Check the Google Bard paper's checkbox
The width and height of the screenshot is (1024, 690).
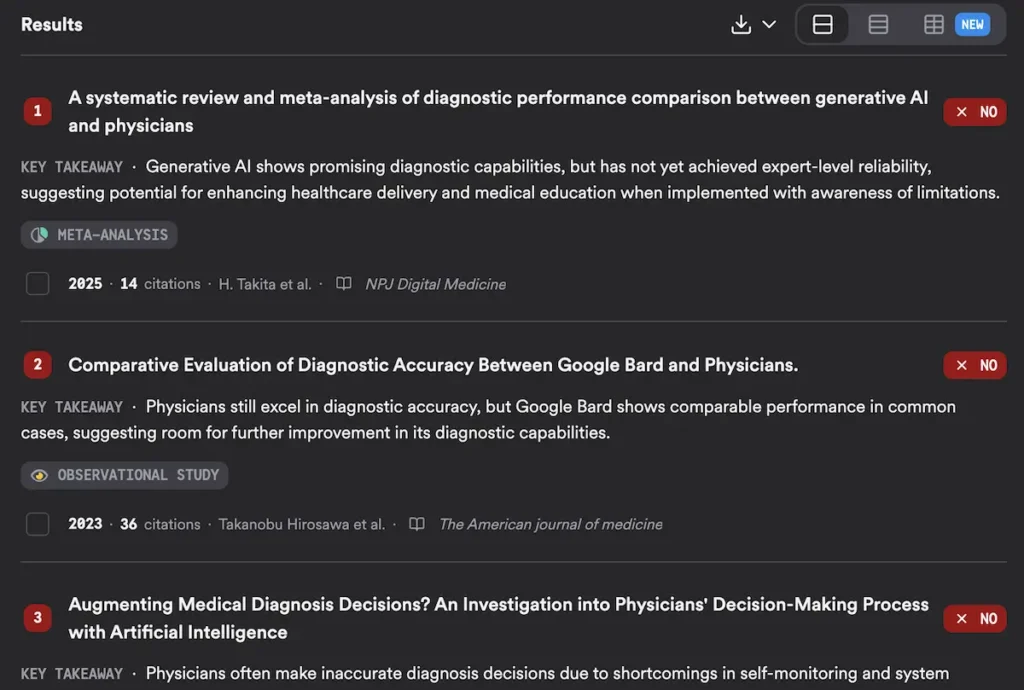(x=37, y=523)
